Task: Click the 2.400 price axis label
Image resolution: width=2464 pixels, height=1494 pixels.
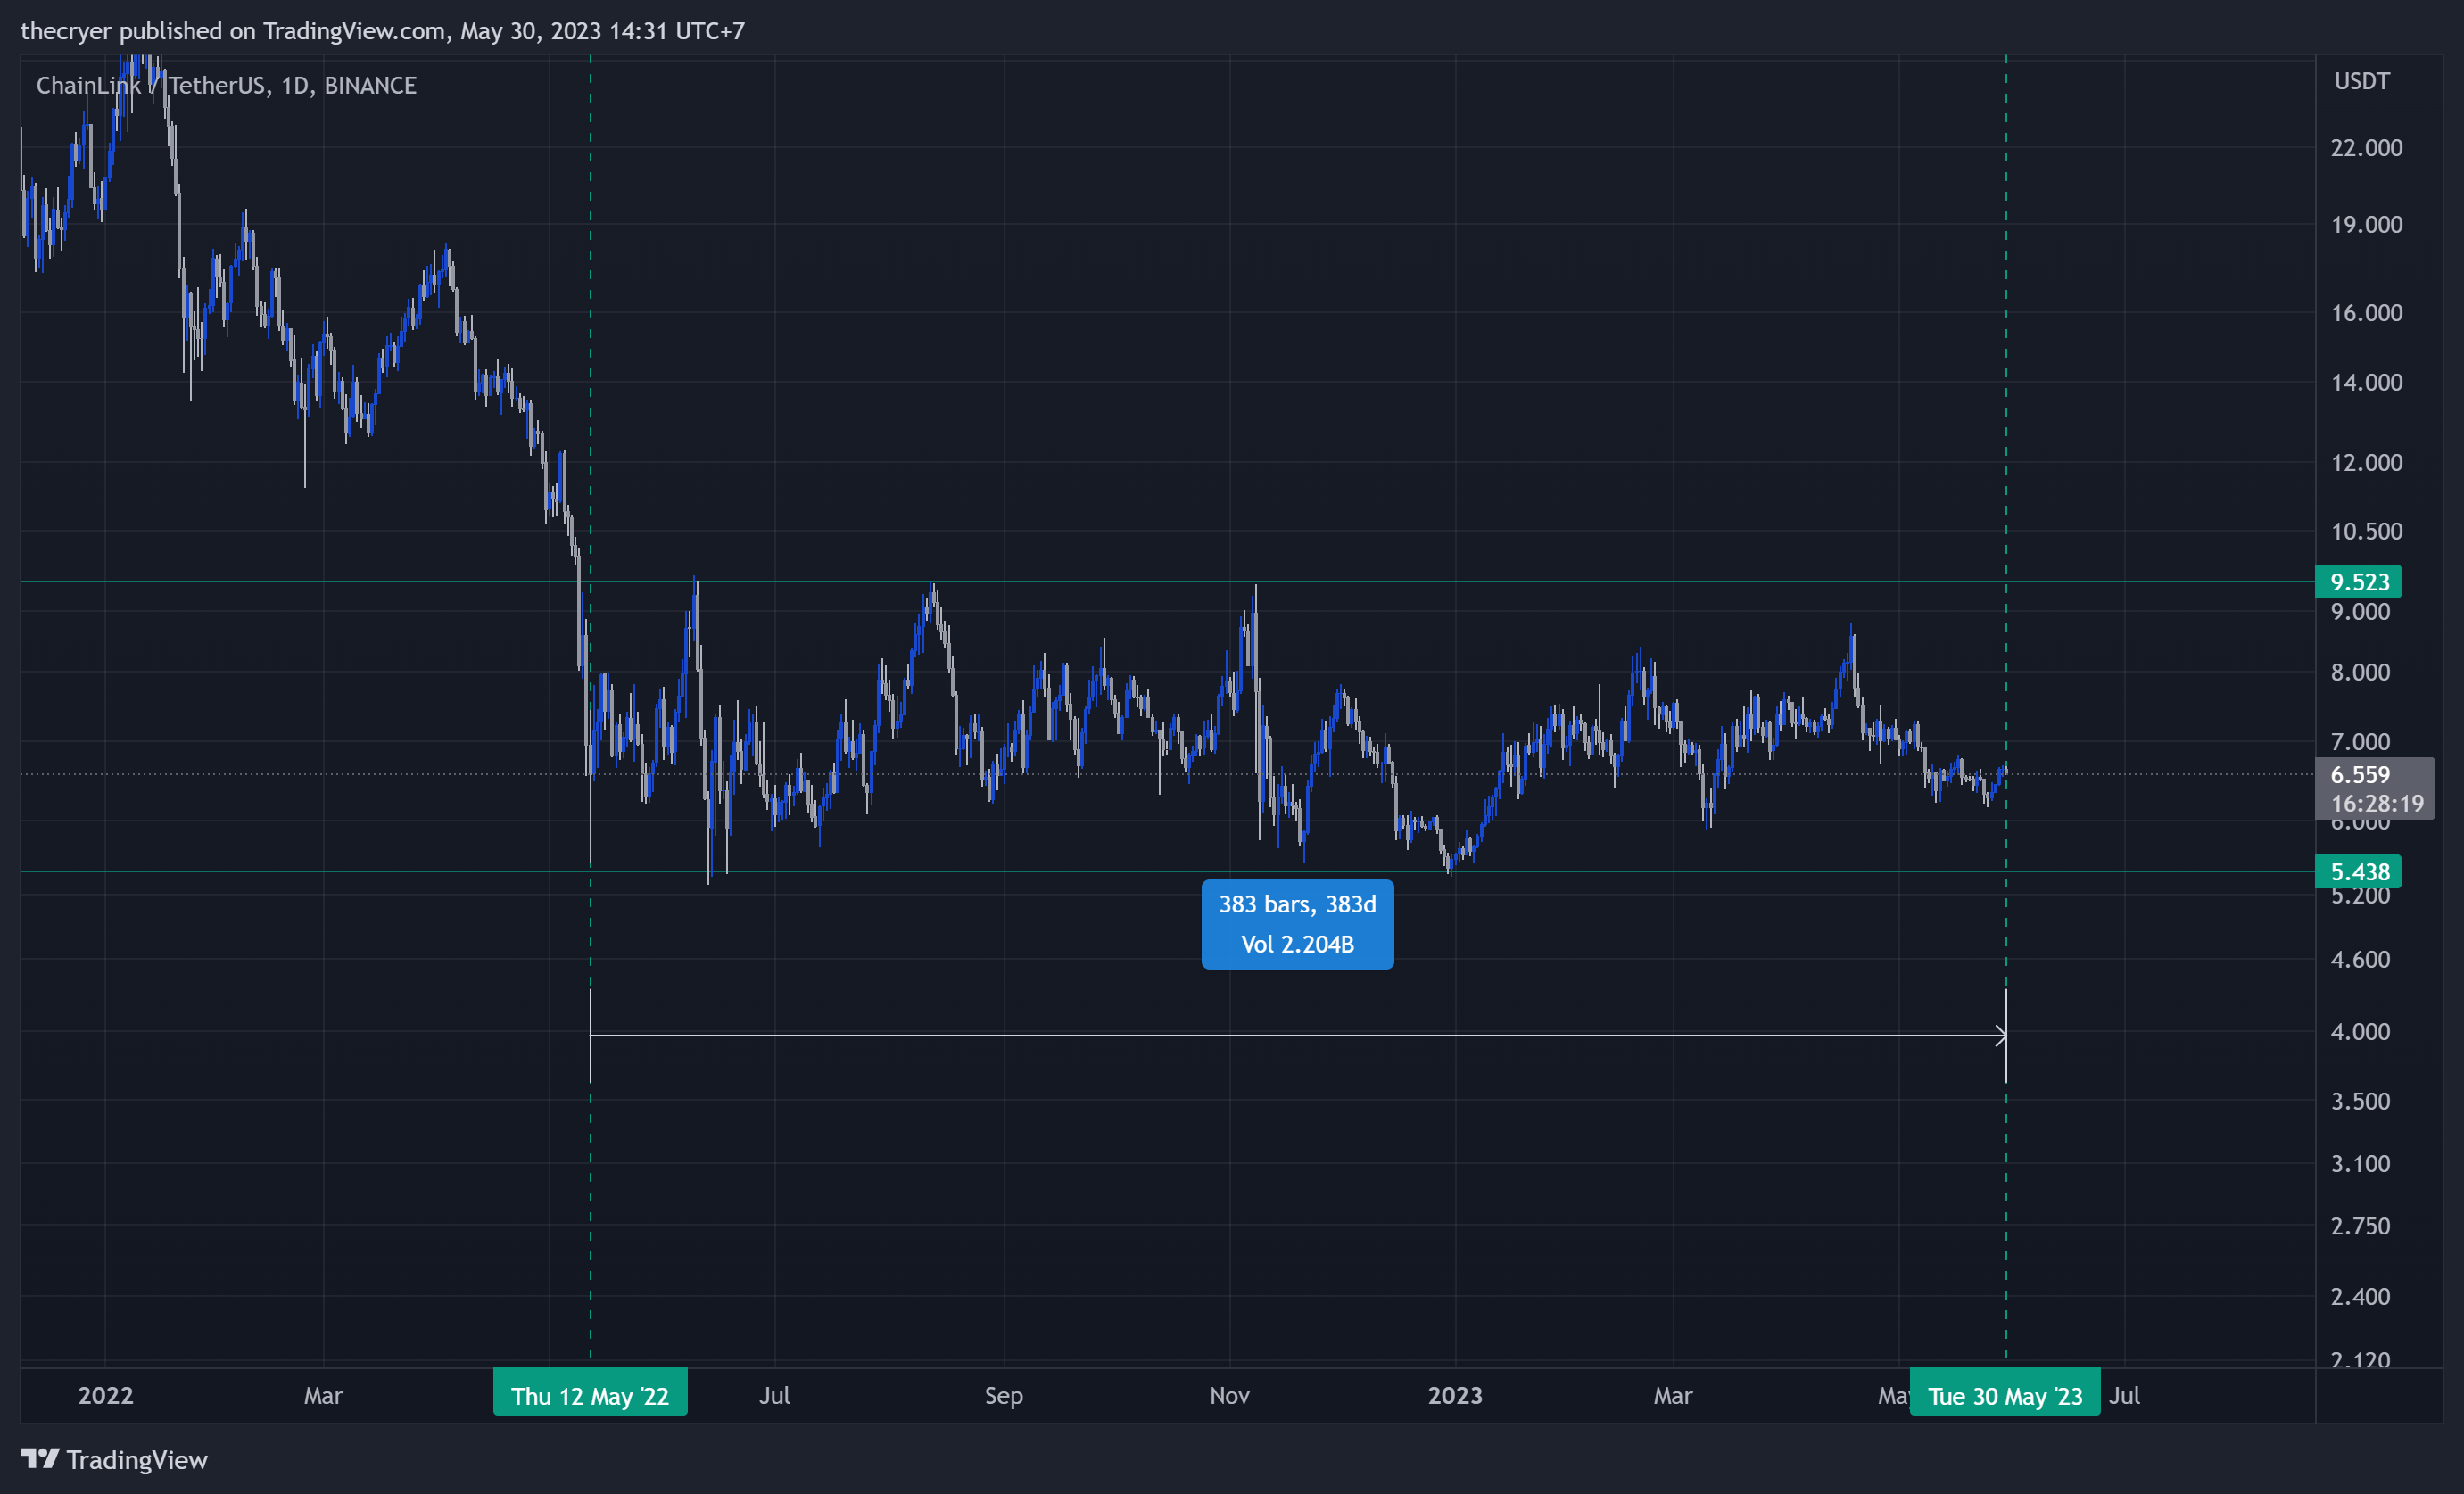Action: (x=2360, y=1297)
